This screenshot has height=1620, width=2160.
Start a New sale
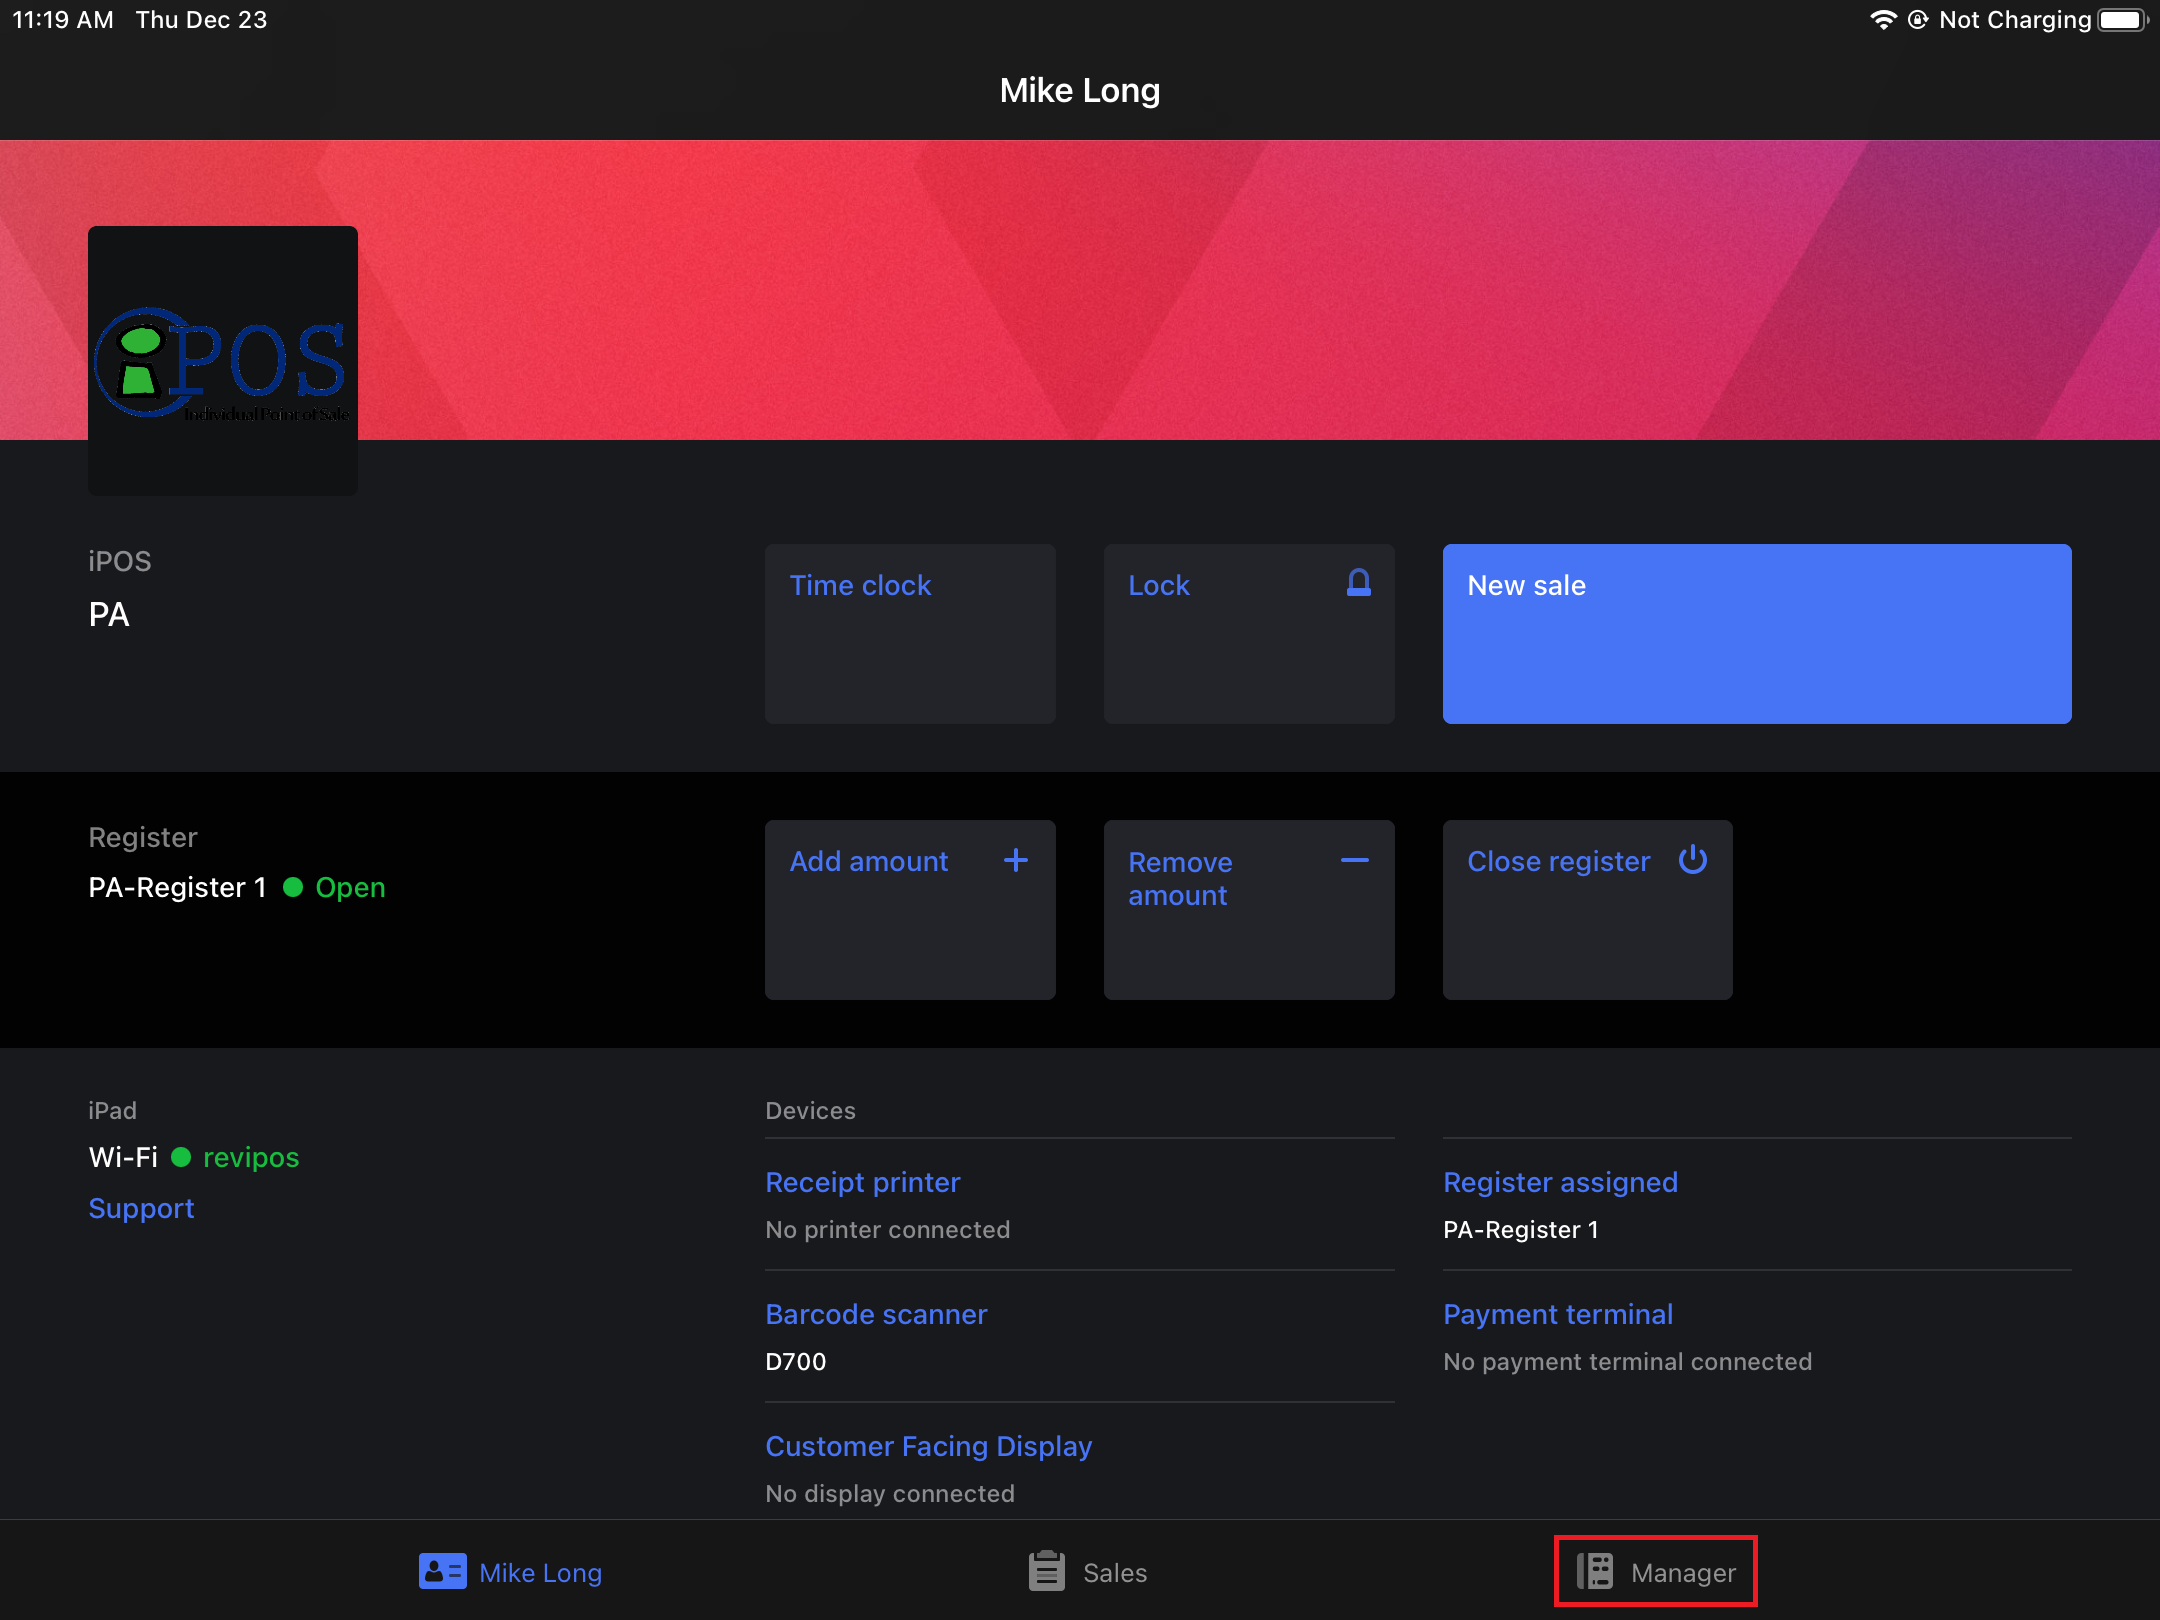click(x=1757, y=634)
